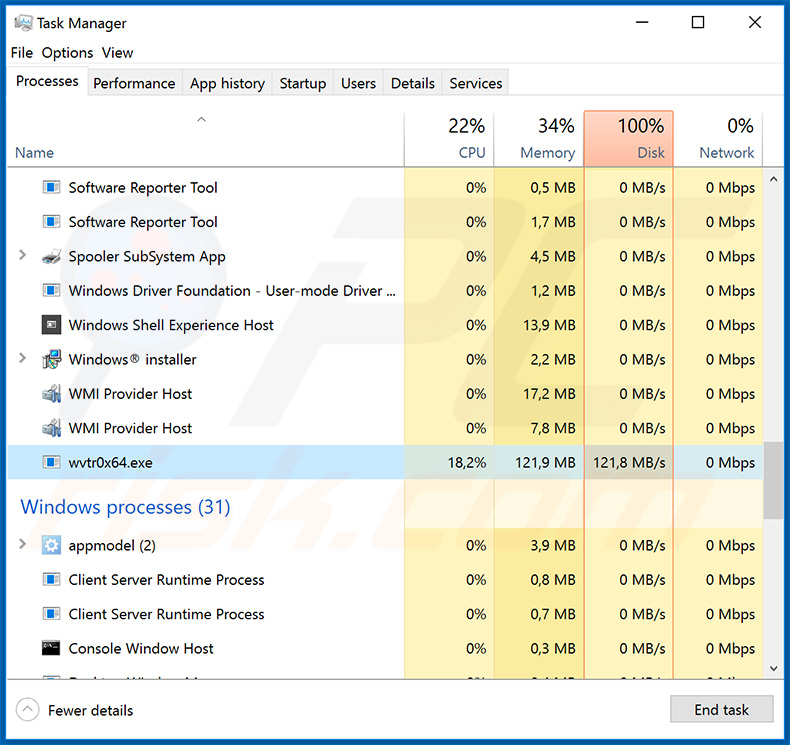Expand the appmodel (2) group
Image resolution: width=790 pixels, height=745 pixels.
tap(22, 544)
